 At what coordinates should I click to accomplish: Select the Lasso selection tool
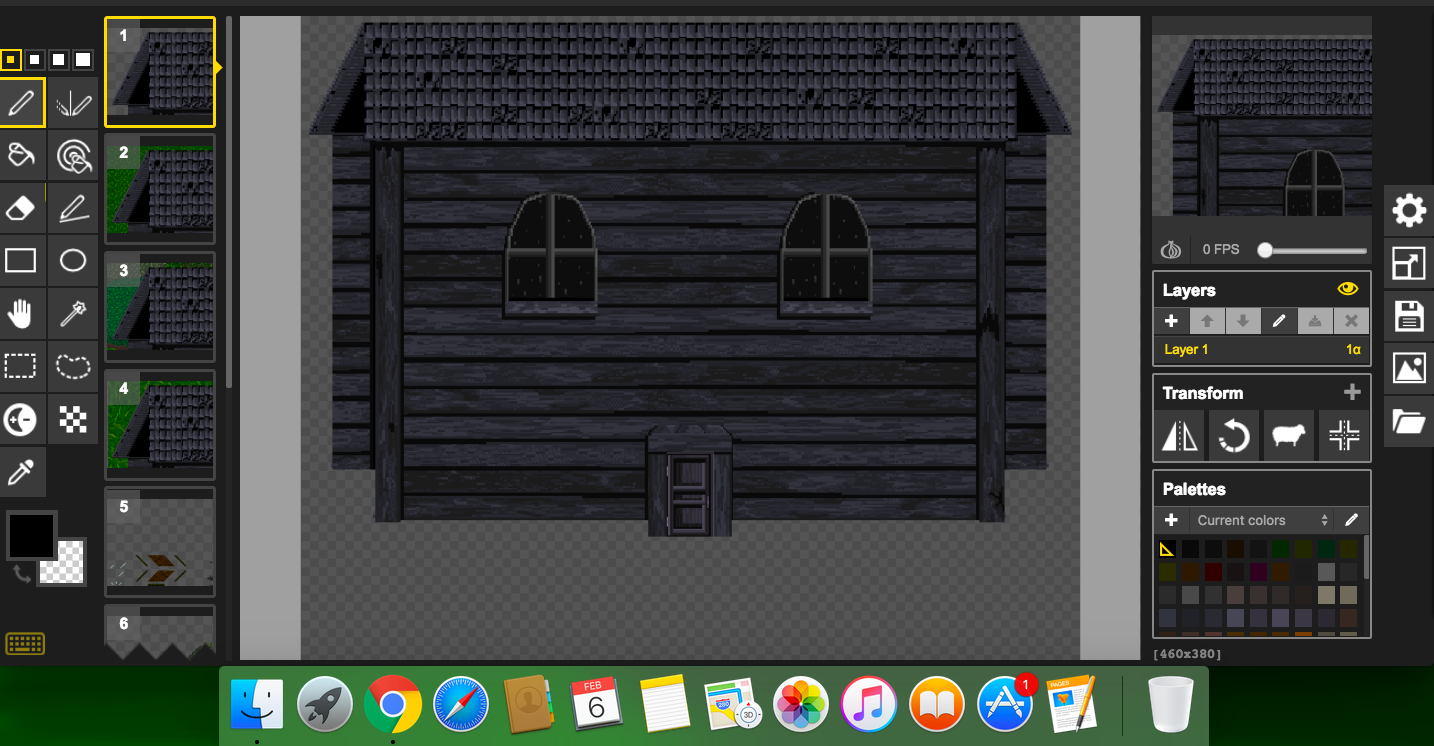coord(74,367)
